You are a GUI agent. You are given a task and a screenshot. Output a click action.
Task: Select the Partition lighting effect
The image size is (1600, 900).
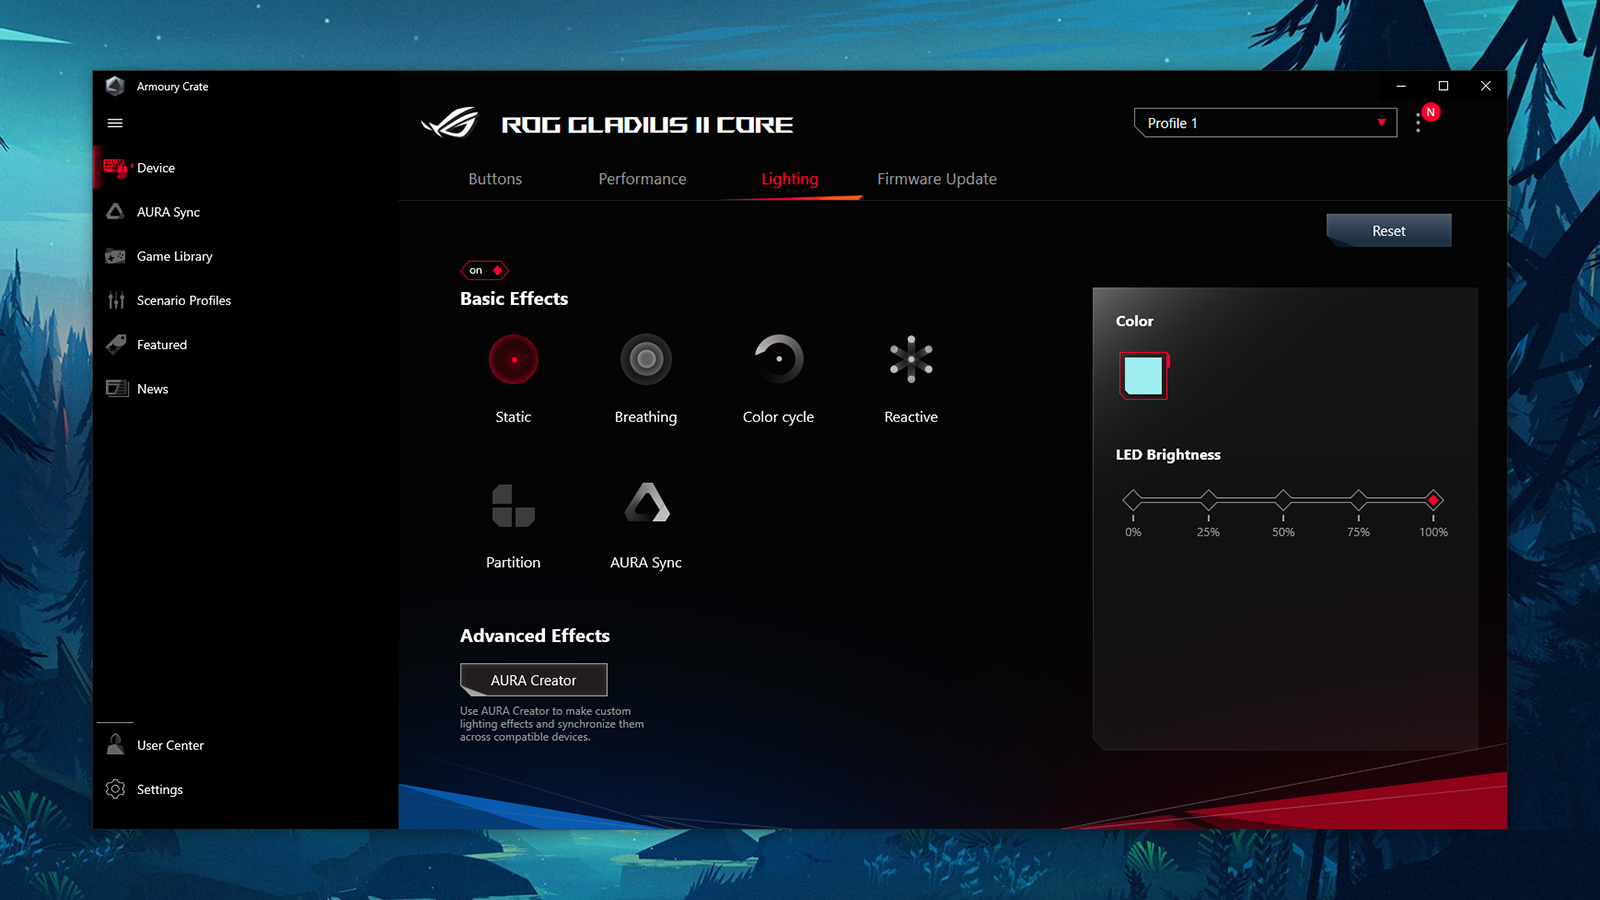pyautogui.click(x=513, y=505)
